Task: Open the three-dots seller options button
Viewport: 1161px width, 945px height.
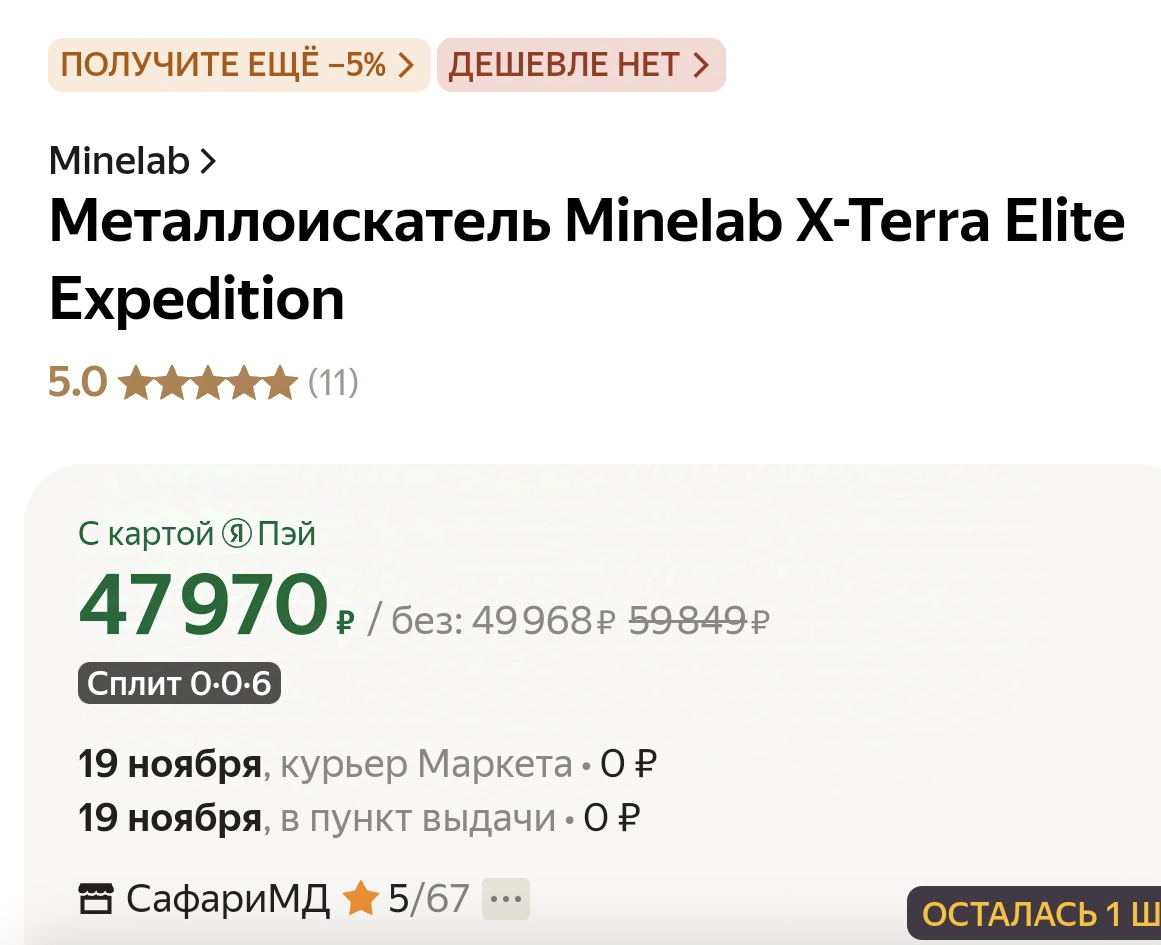Action: [x=505, y=899]
